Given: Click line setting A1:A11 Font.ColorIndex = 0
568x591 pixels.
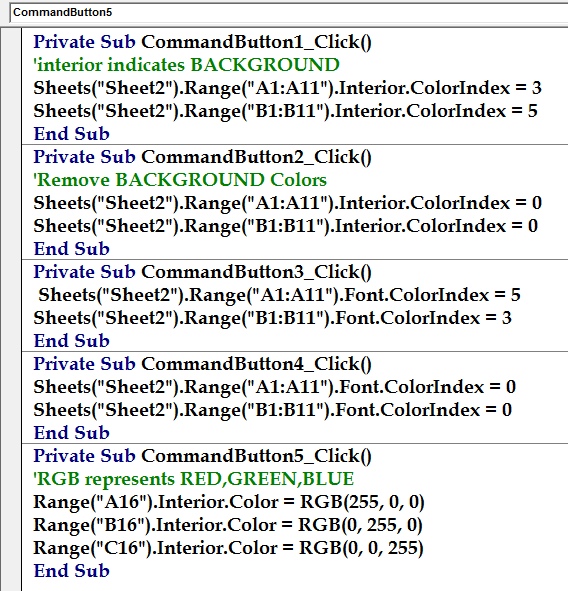Looking at the screenshot, I should 274,387.
